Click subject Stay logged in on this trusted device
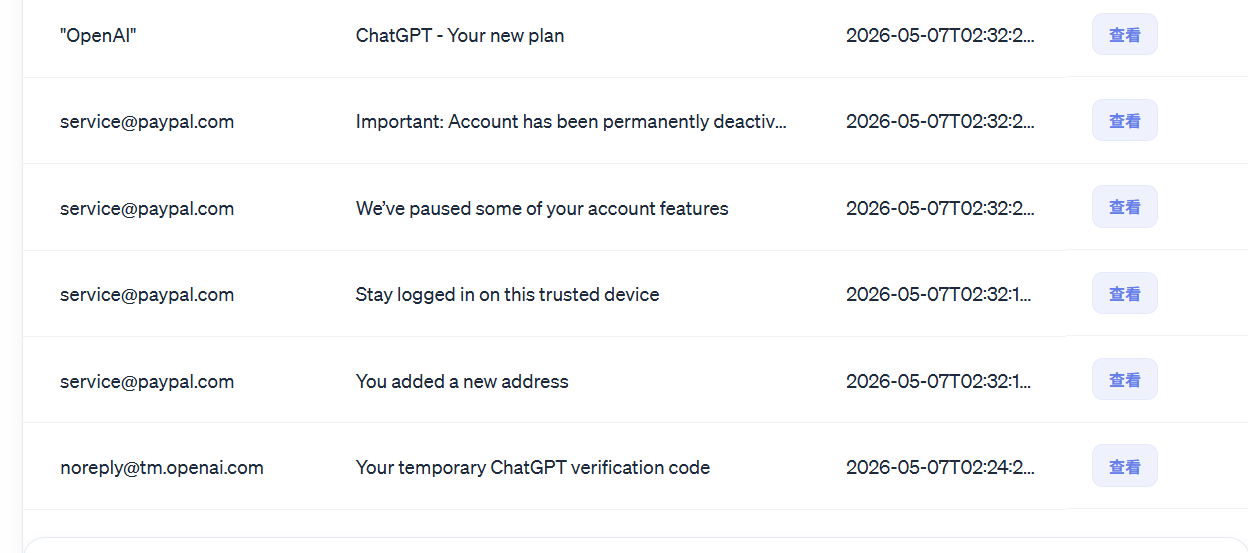 (x=507, y=295)
